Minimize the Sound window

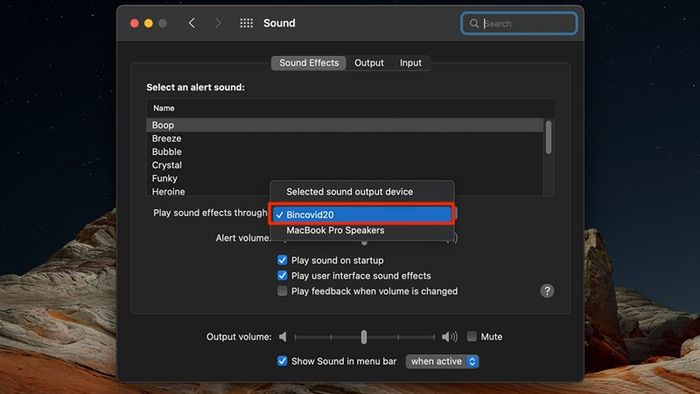[x=149, y=23]
